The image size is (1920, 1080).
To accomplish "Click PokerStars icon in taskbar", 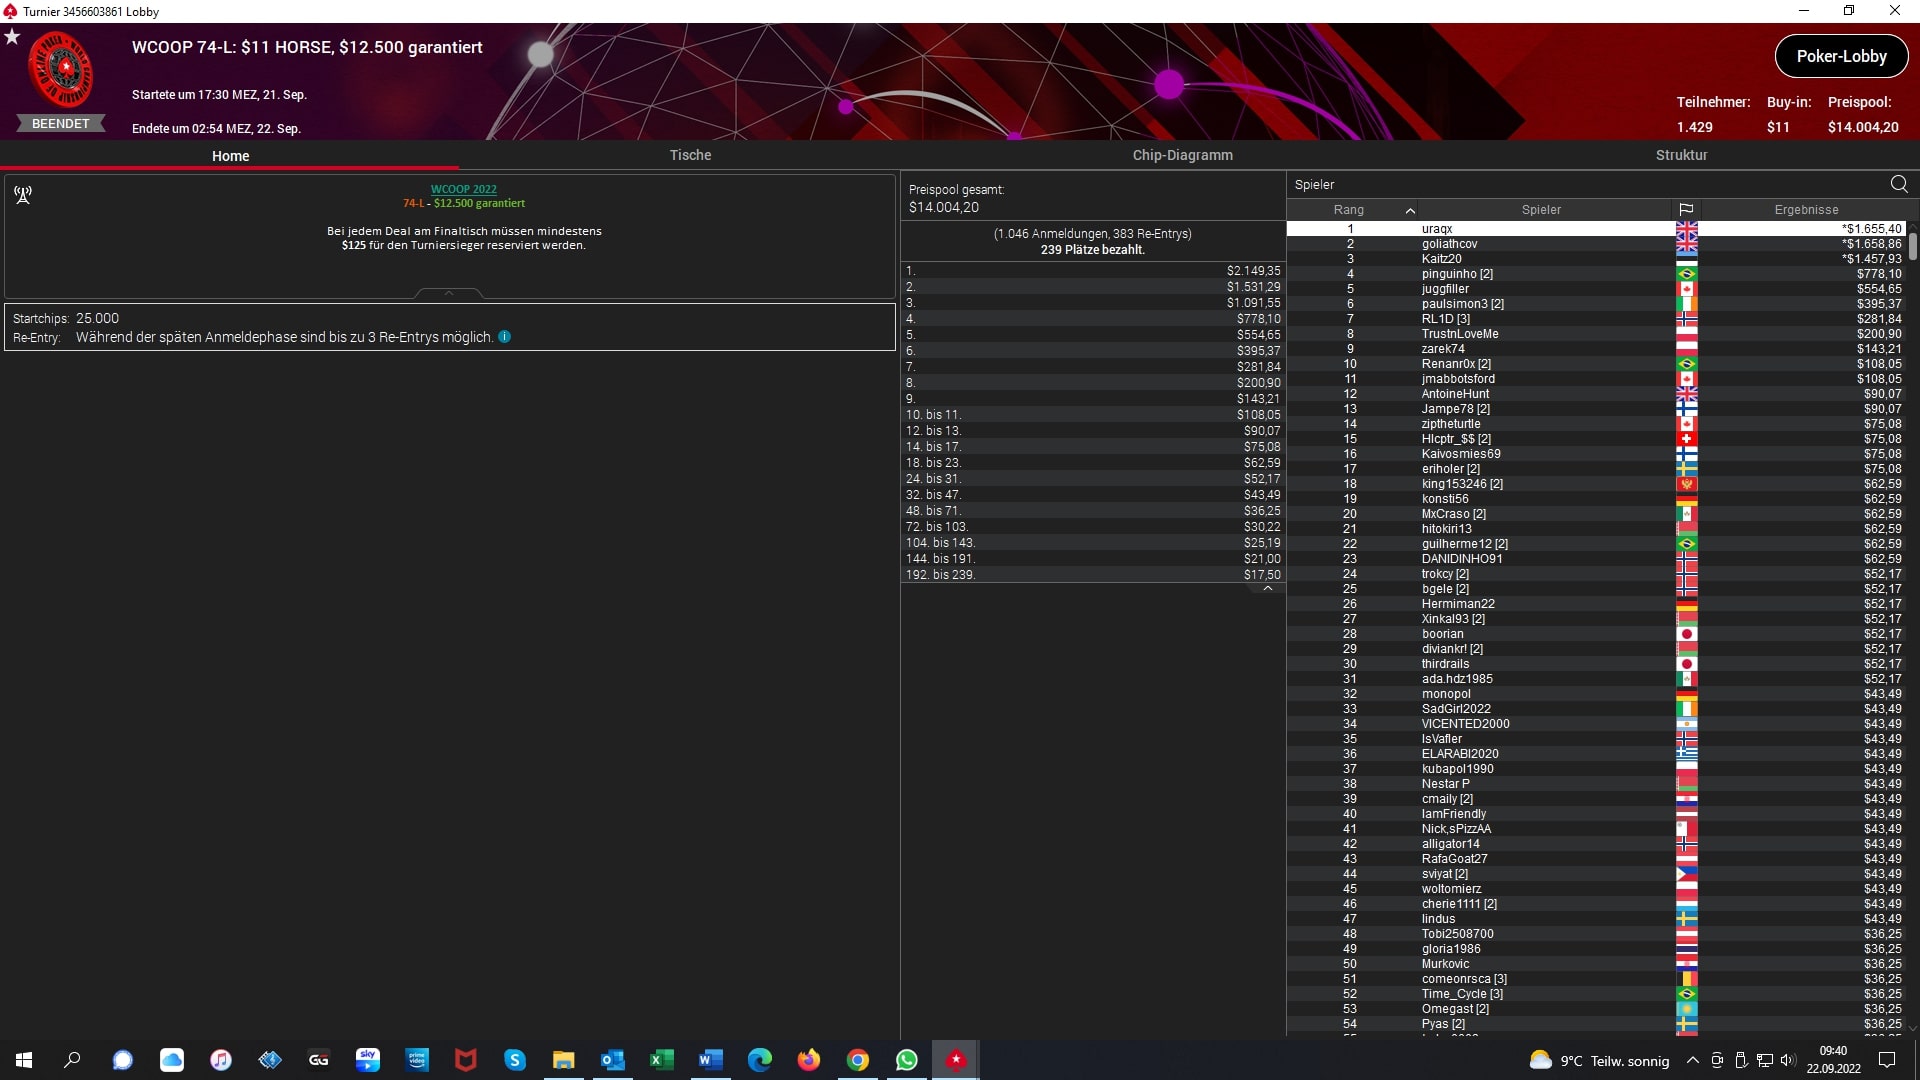I will click(956, 1060).
